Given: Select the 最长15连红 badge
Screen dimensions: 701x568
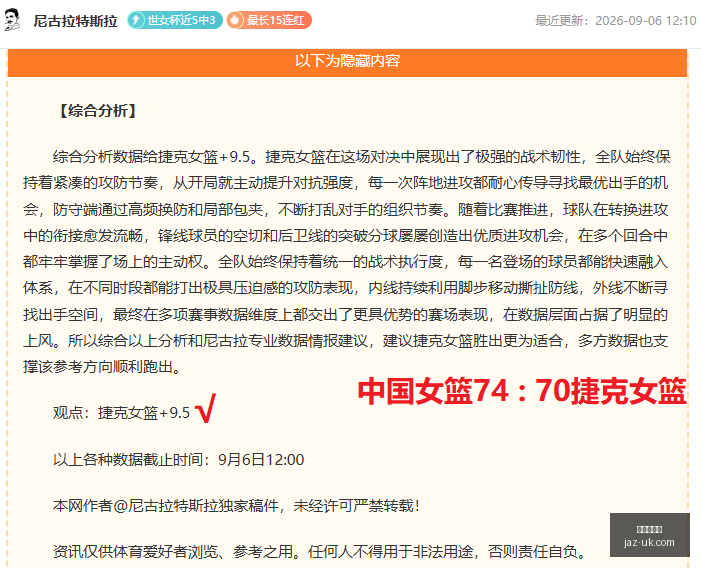Looking at the screenshot, I should click(269, 20).
